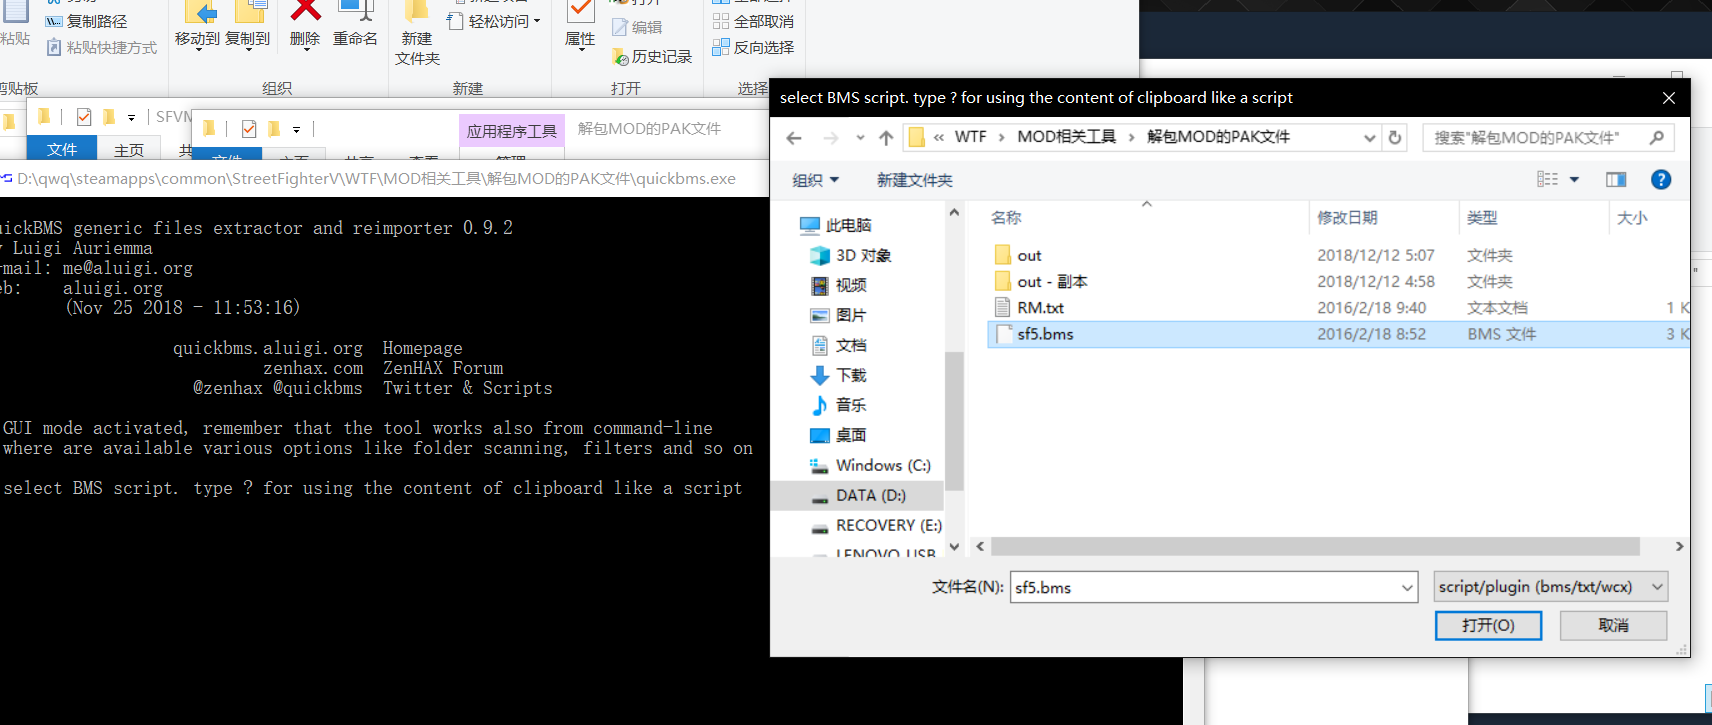Click the file list horizontal scrollbar
1712x725 pixels.
(1315, 547)
